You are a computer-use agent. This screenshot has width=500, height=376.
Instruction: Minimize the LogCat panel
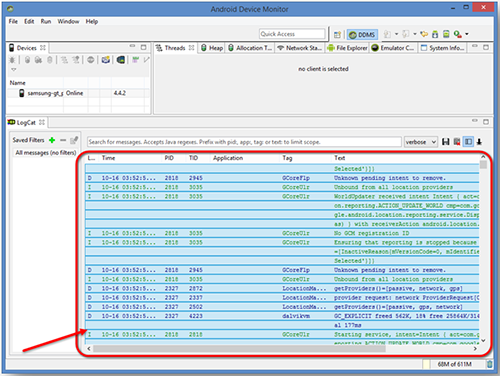point(475,121)
